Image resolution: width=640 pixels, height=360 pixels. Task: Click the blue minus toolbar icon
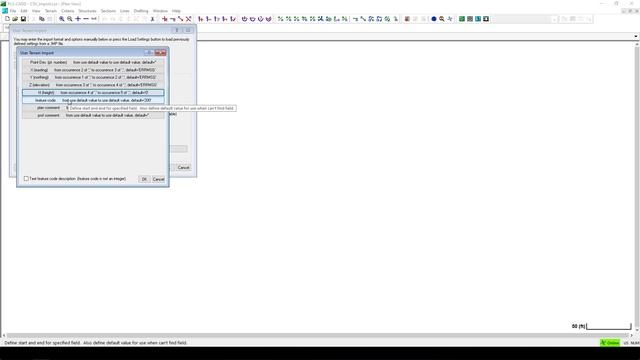click(86, 19)
